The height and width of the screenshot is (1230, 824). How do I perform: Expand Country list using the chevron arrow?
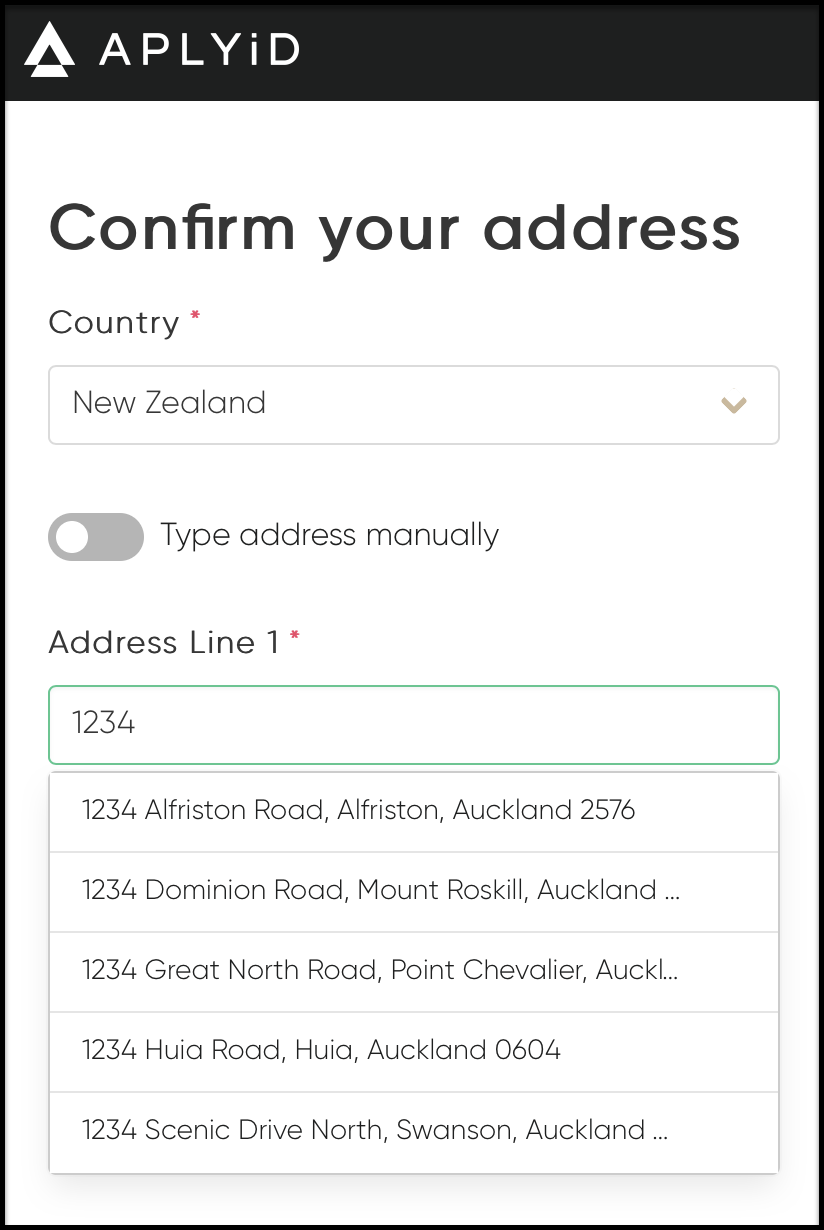734,405
